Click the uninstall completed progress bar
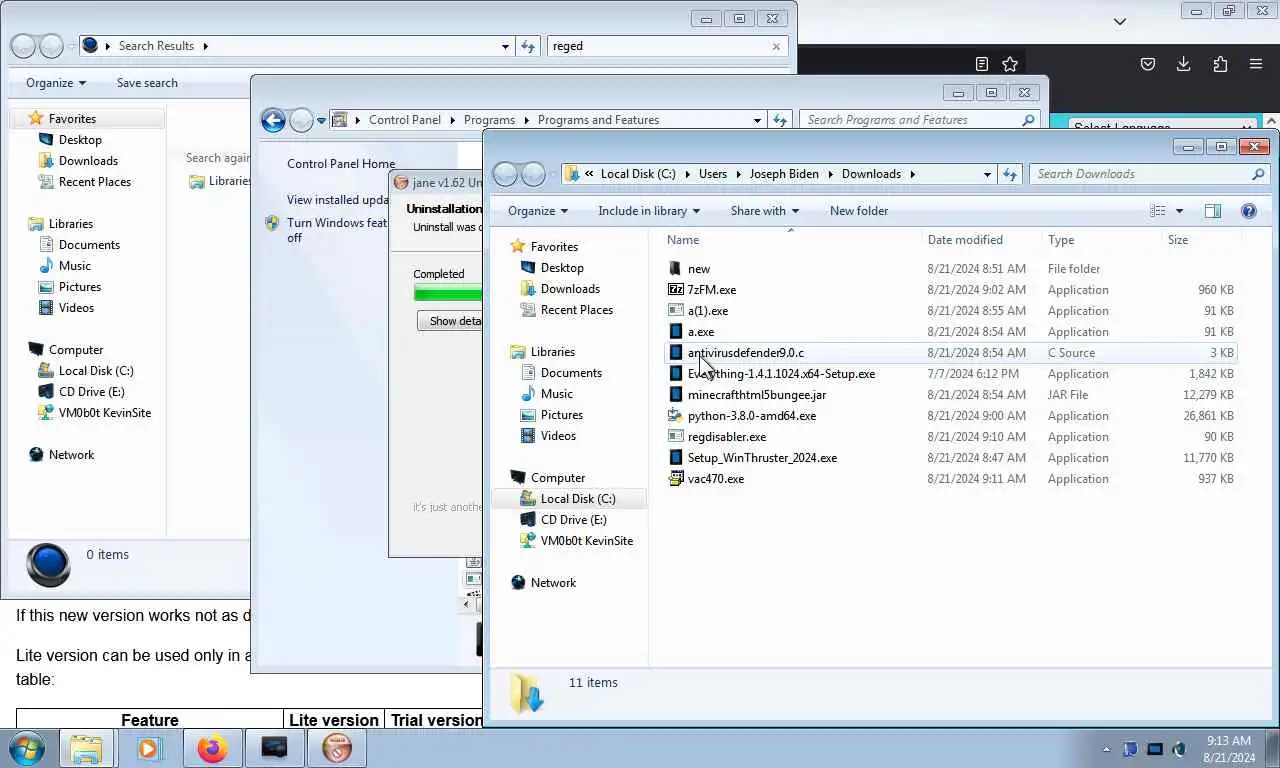Screen dimensions: 1280x768 pos(448,293)
